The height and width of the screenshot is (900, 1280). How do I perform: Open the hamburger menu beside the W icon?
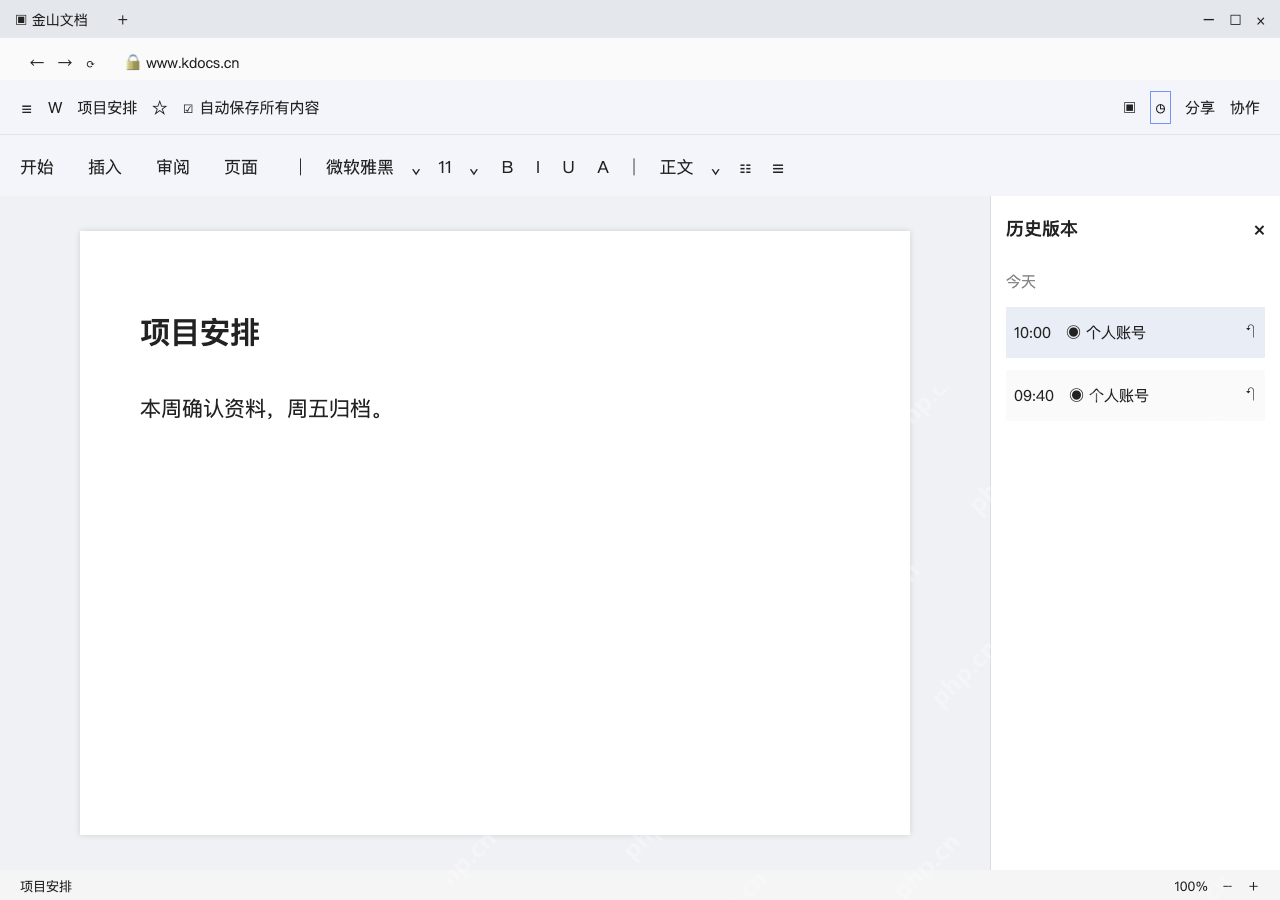[26, 109]
